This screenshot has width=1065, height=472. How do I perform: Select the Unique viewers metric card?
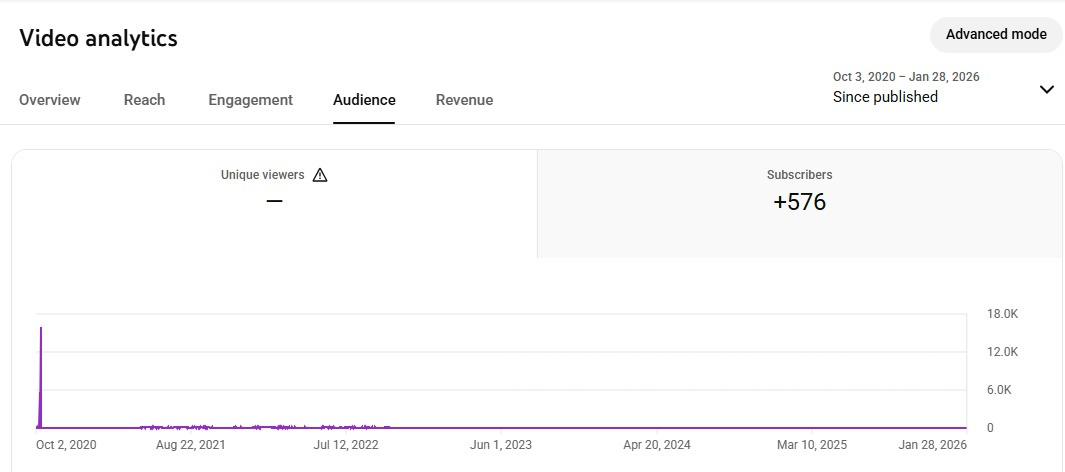274,204
